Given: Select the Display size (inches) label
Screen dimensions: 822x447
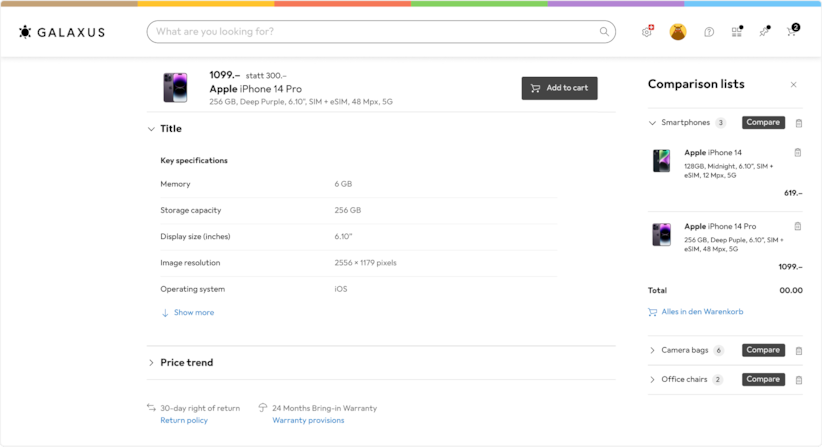Looking at the screenshot, I should (x=196, y=236).
